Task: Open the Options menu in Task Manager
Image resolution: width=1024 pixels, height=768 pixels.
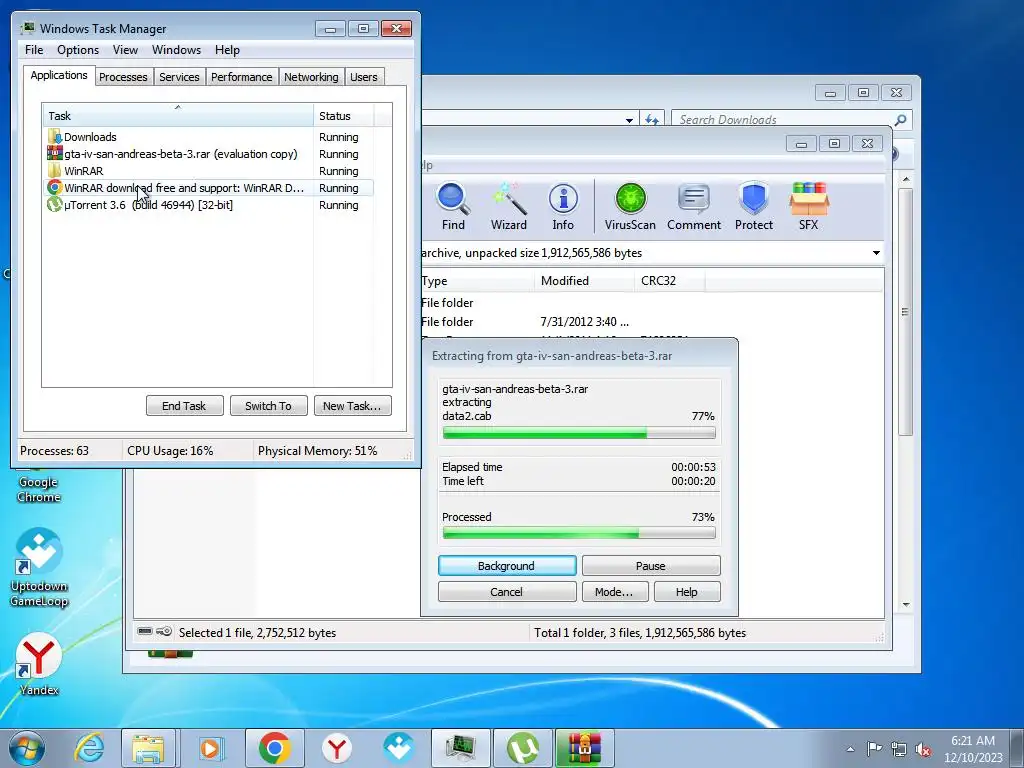Action: [x=78, y=50]
